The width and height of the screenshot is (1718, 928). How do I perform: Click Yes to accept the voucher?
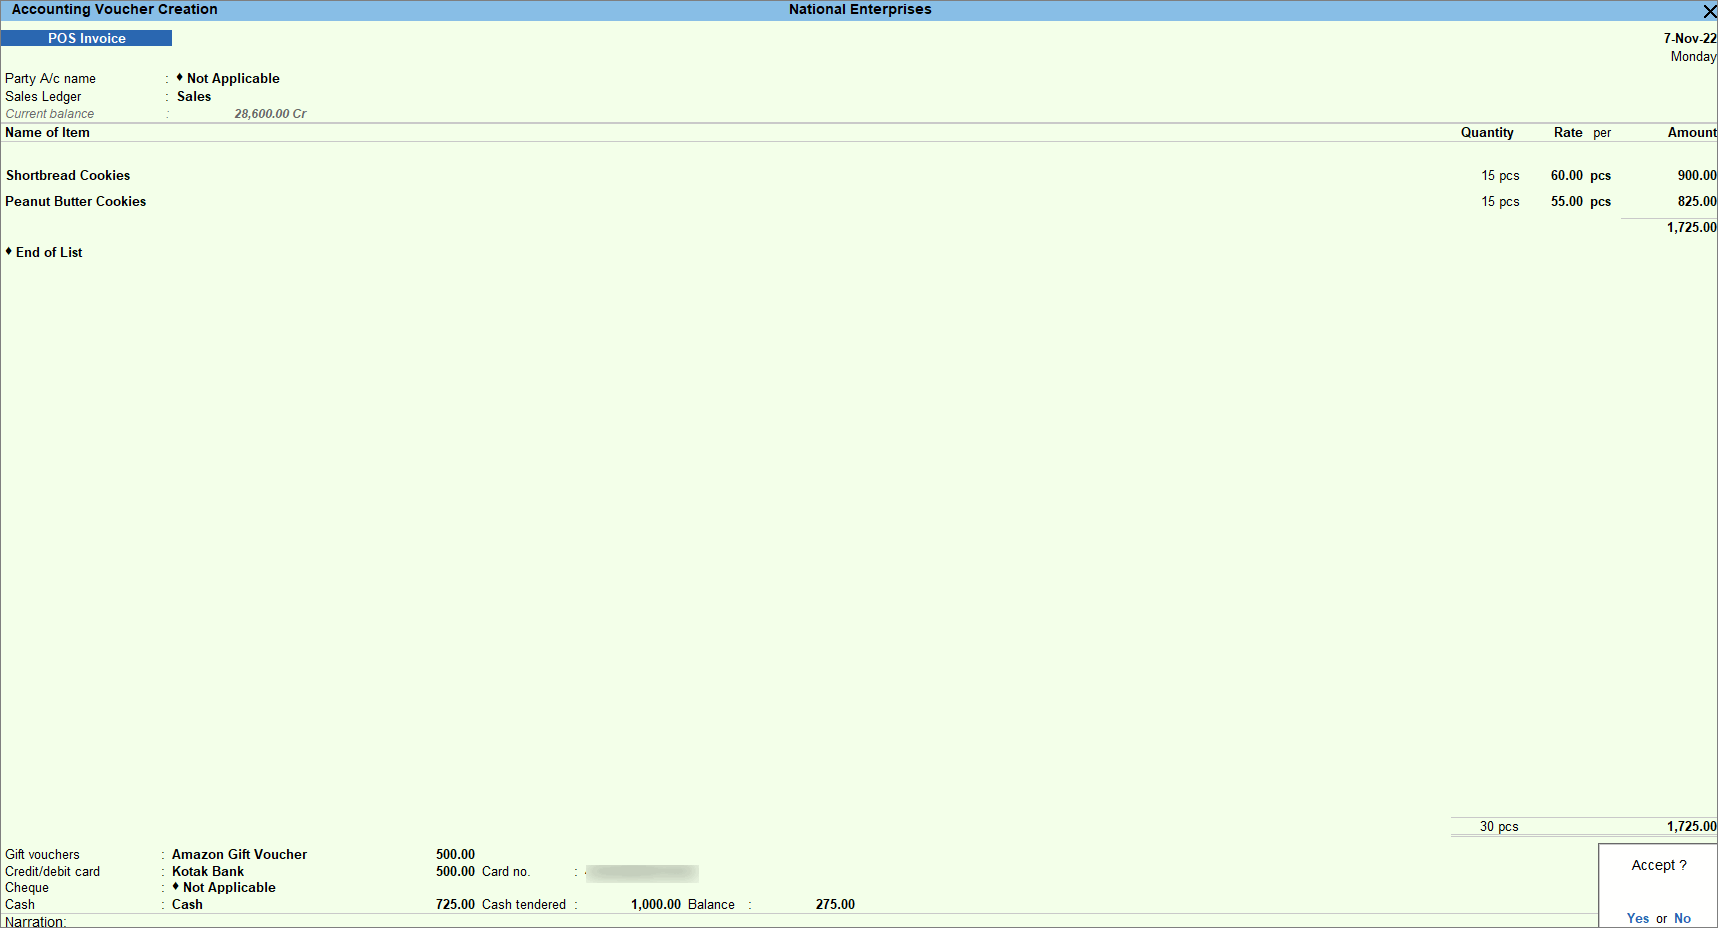coord(1638,918)
